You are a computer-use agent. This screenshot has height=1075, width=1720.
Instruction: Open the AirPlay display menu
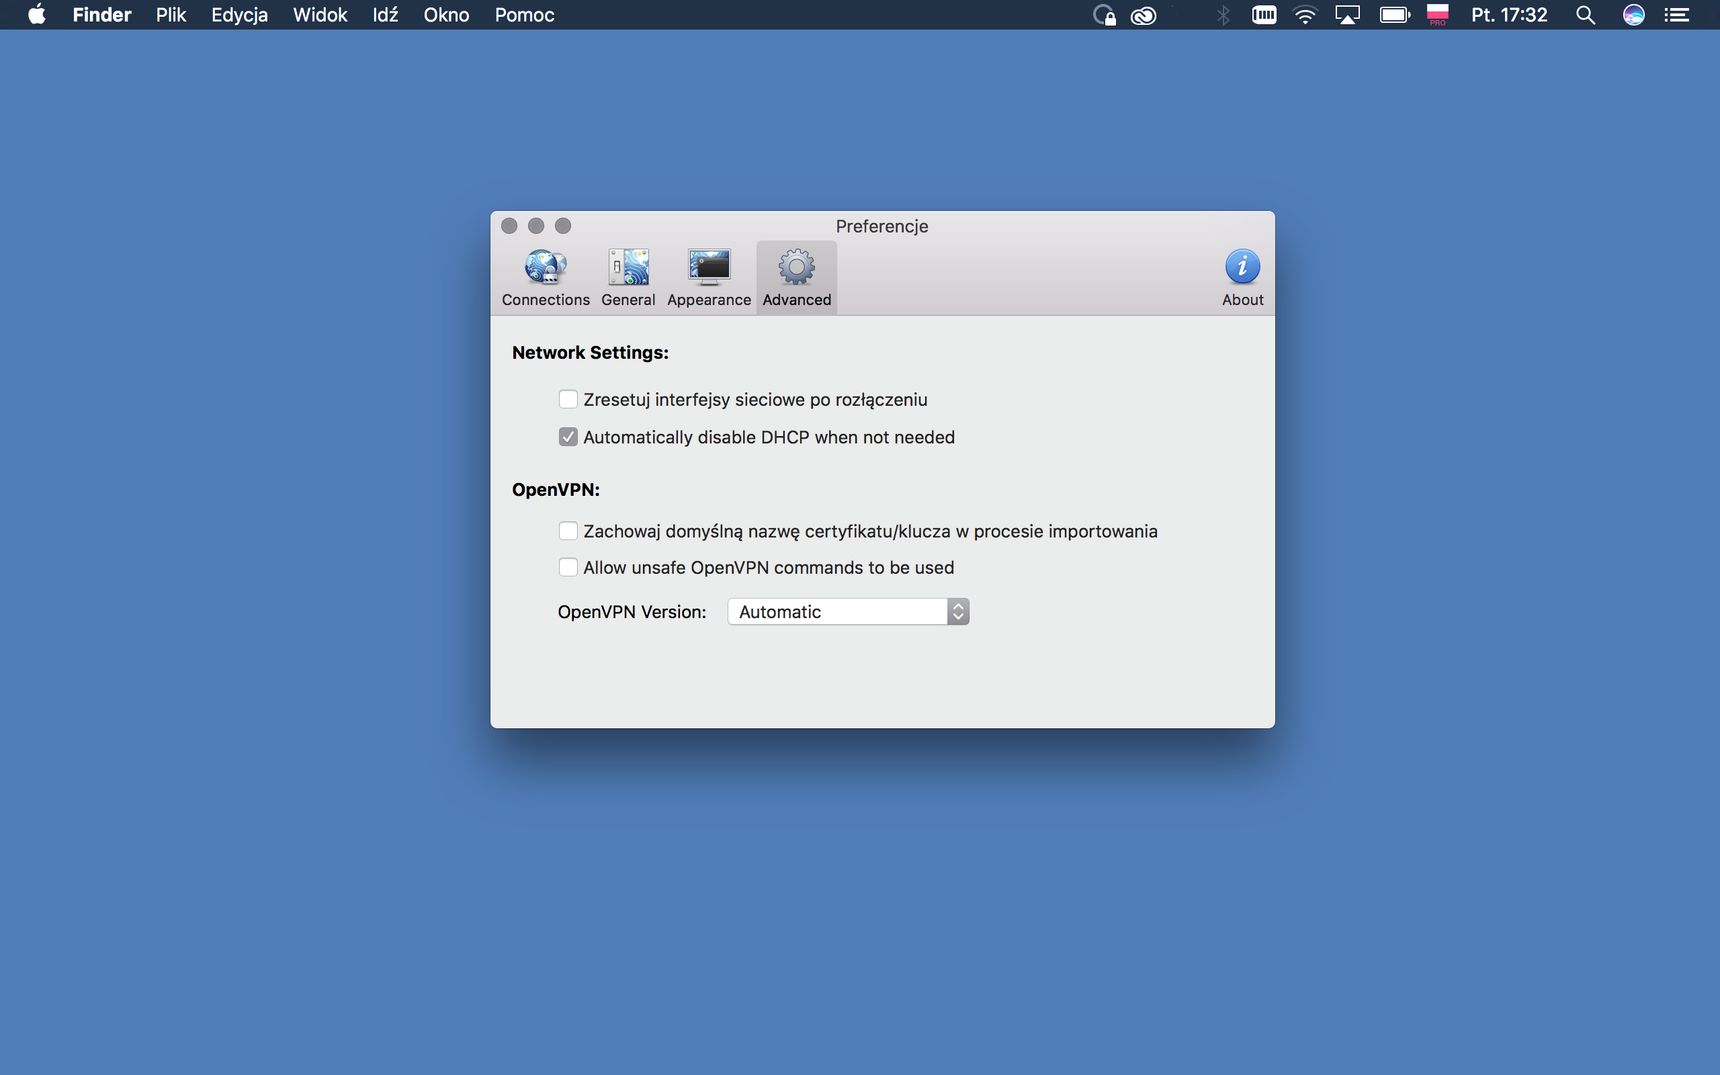pyautogui.click(x=1348, y=15)
